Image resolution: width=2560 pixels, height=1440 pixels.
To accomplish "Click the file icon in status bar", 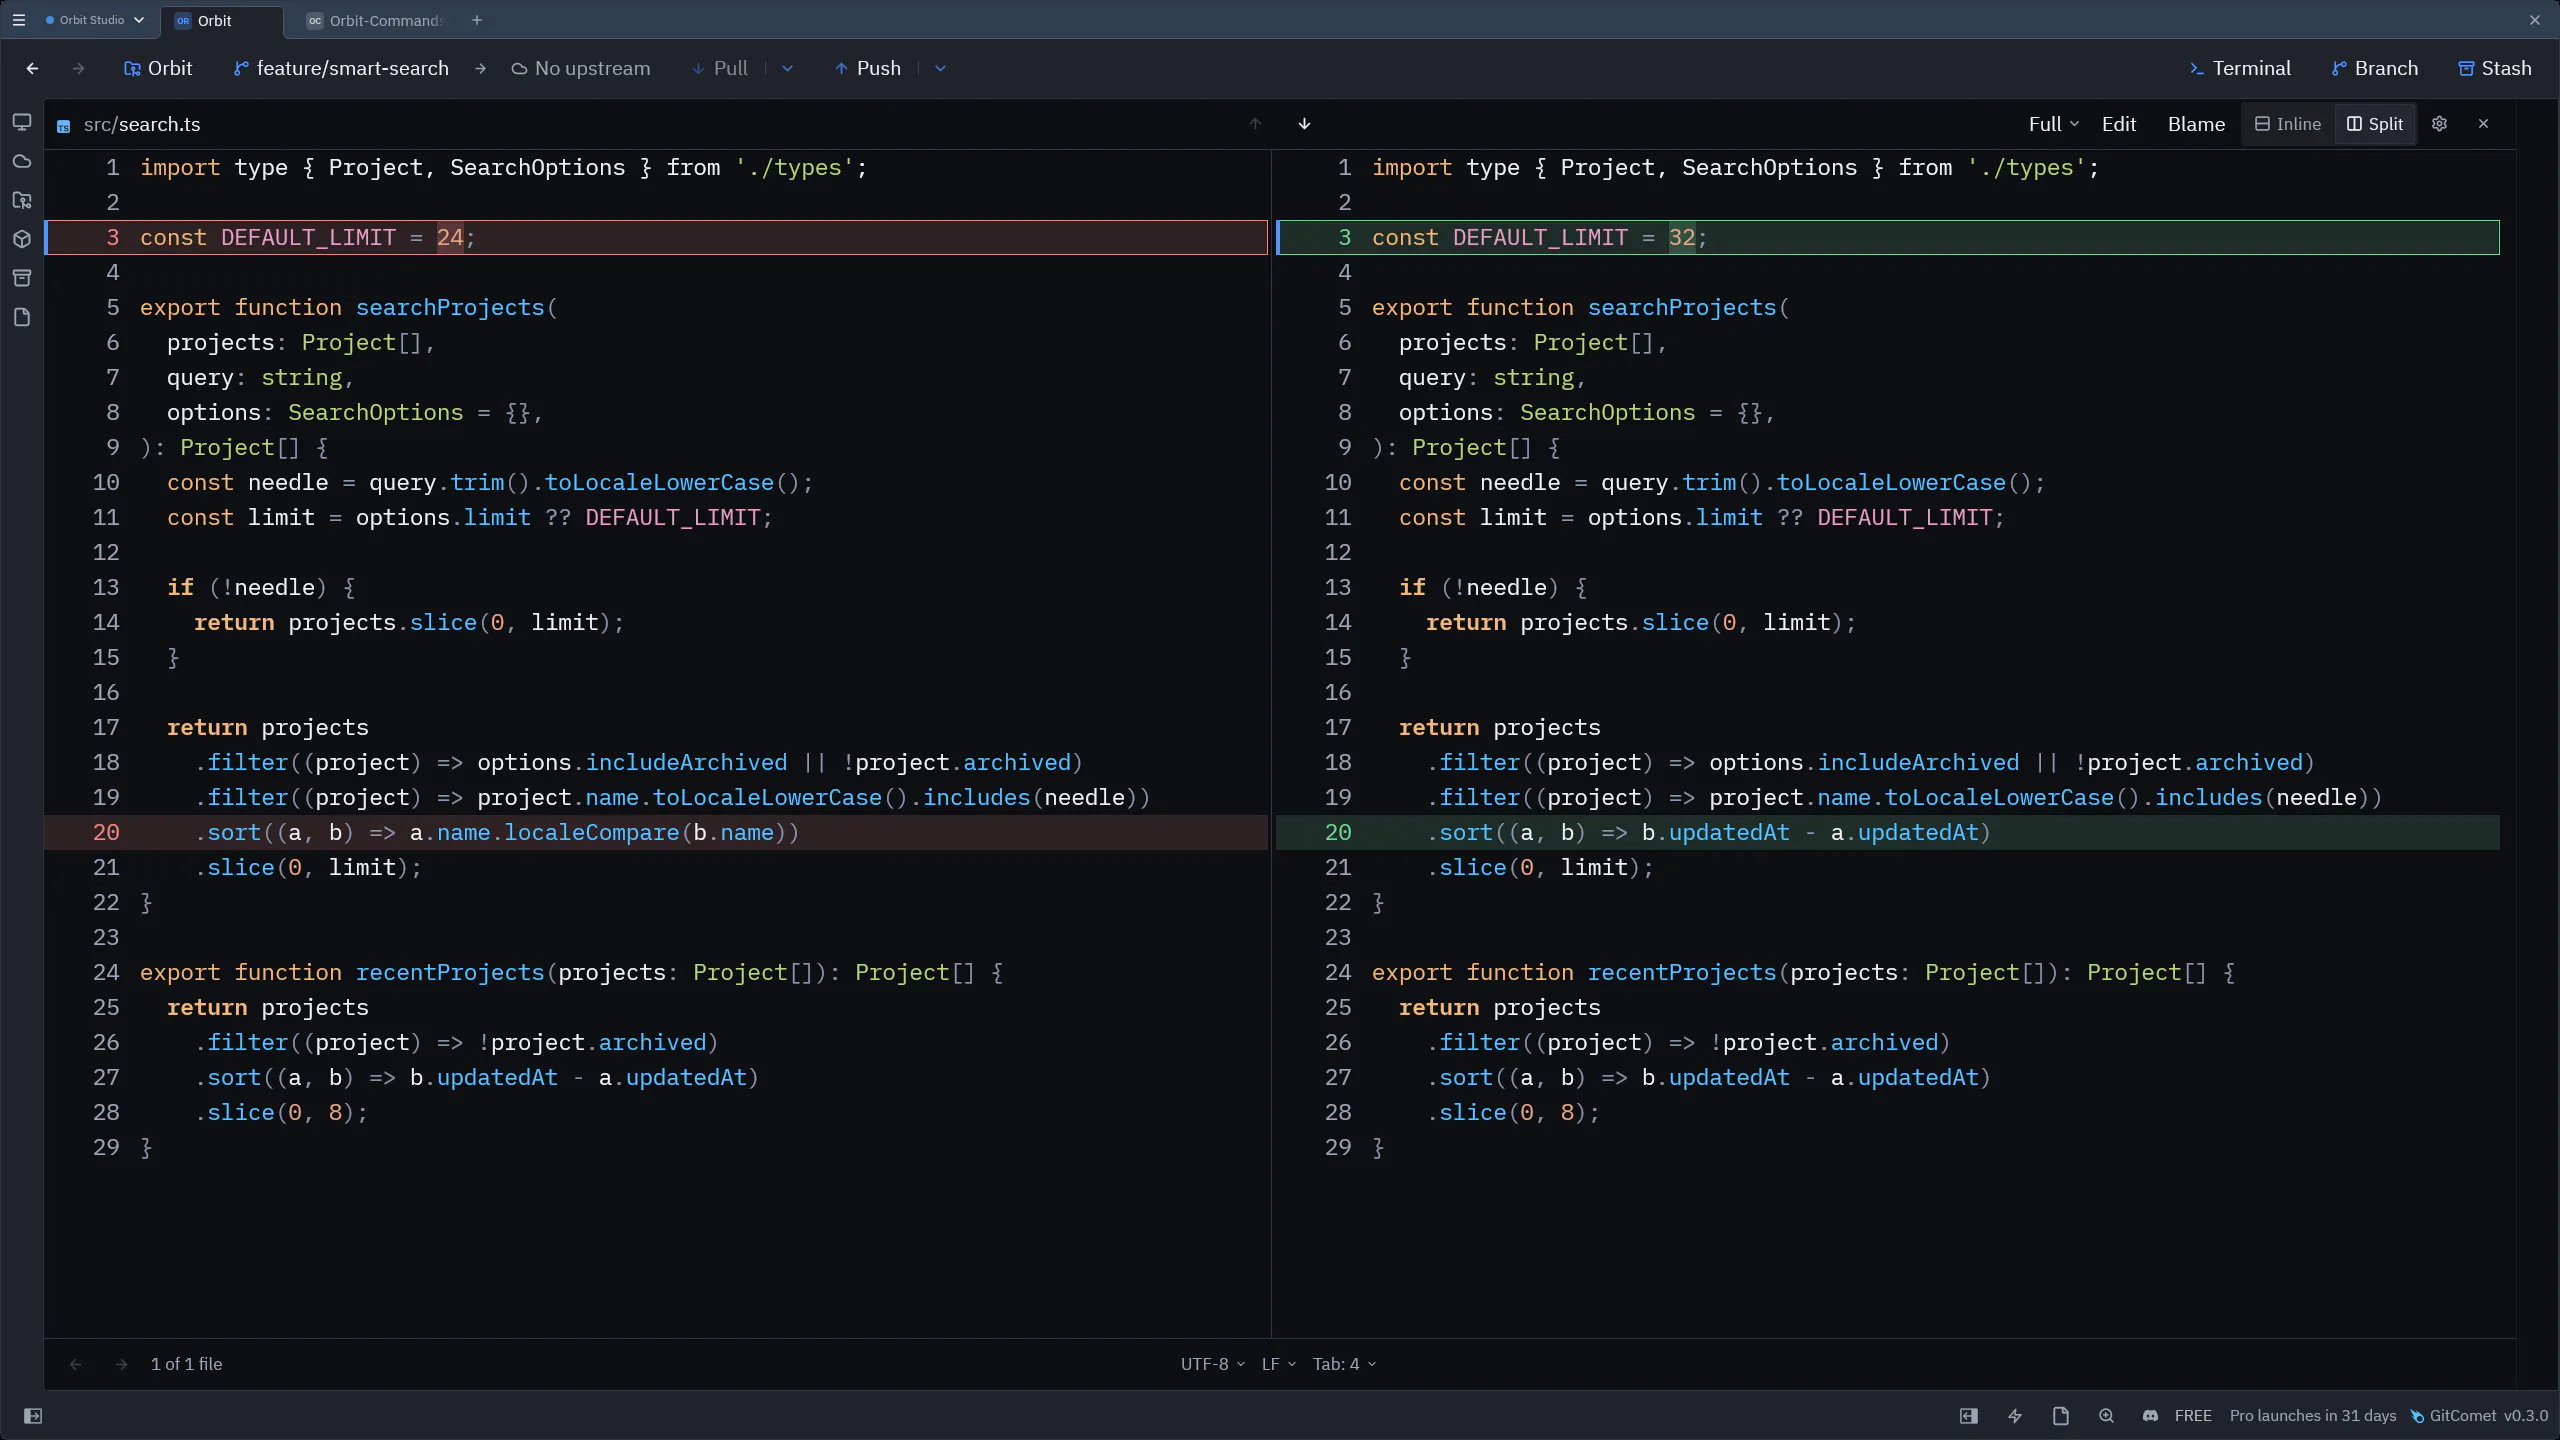I will pyautogui.click(x=2060, y=1416).
